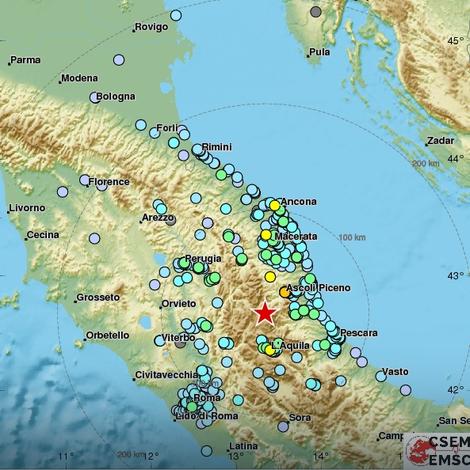Click the gray marker above Pula
This screenshot has width=470, height=470.
(315, 12)
